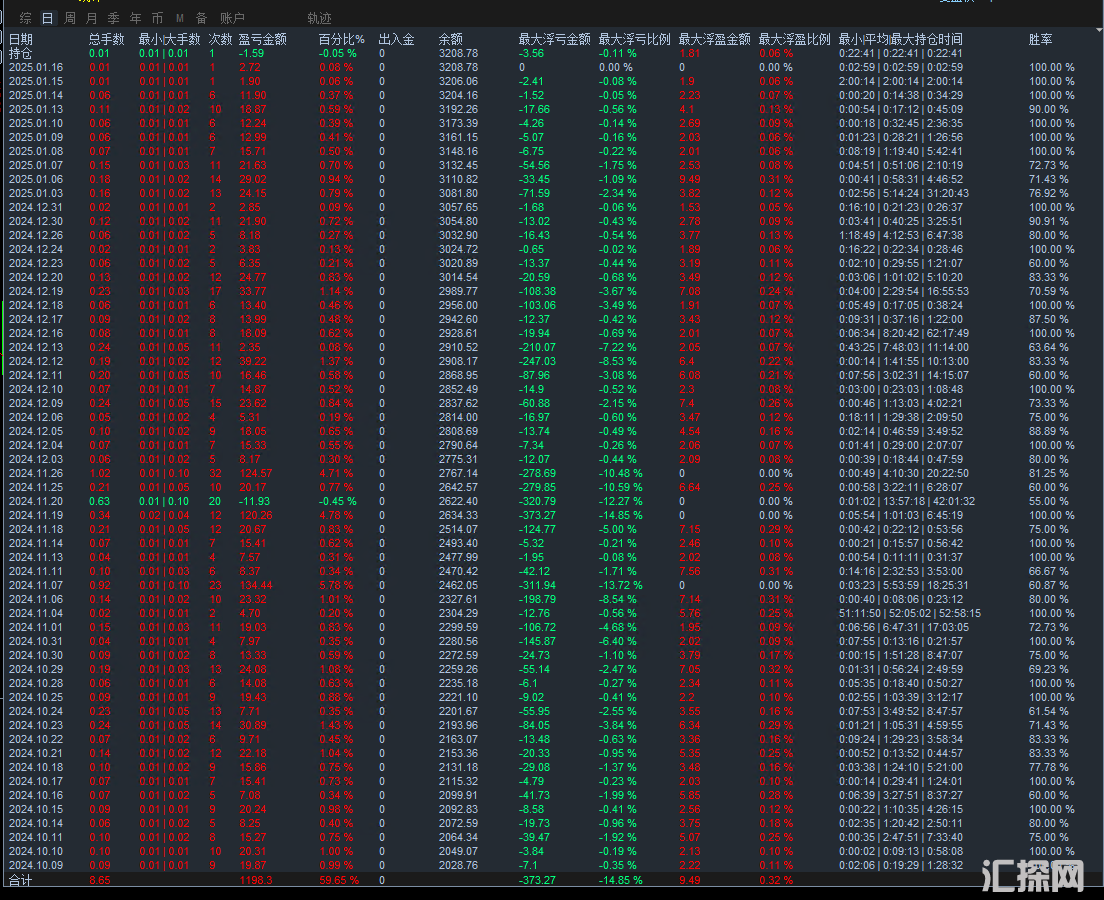Open the 备 notes tab
Screen dimensions: 1104x900
201,18
